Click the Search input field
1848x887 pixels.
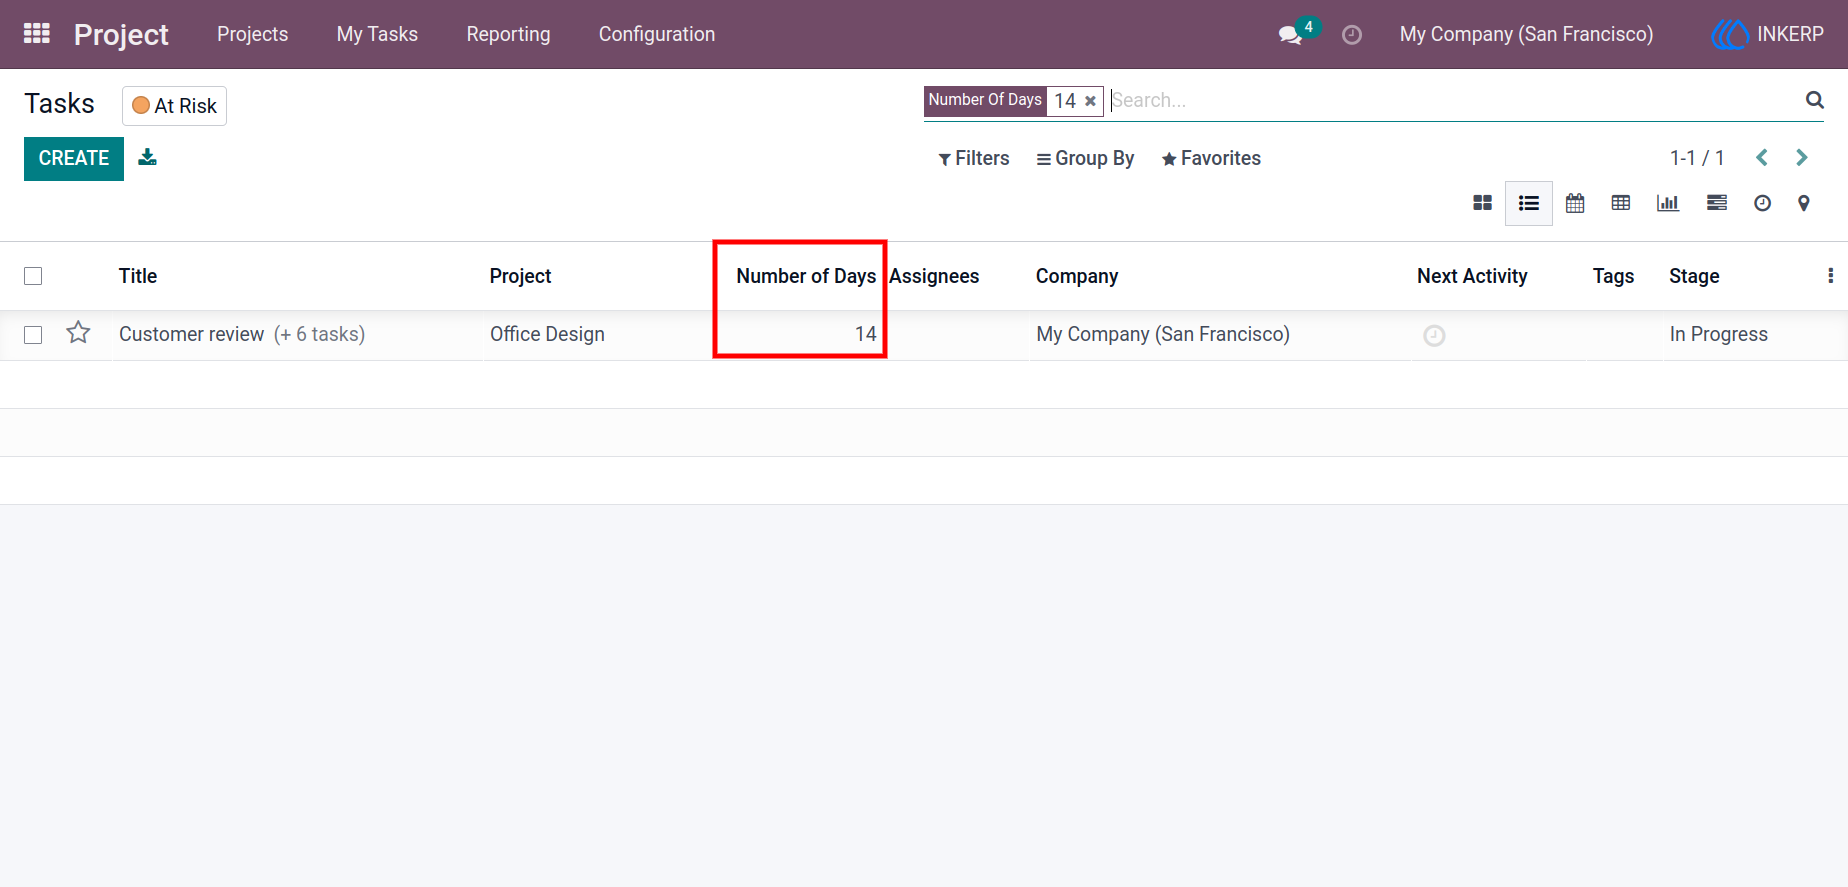click(x=1455, y=100)
